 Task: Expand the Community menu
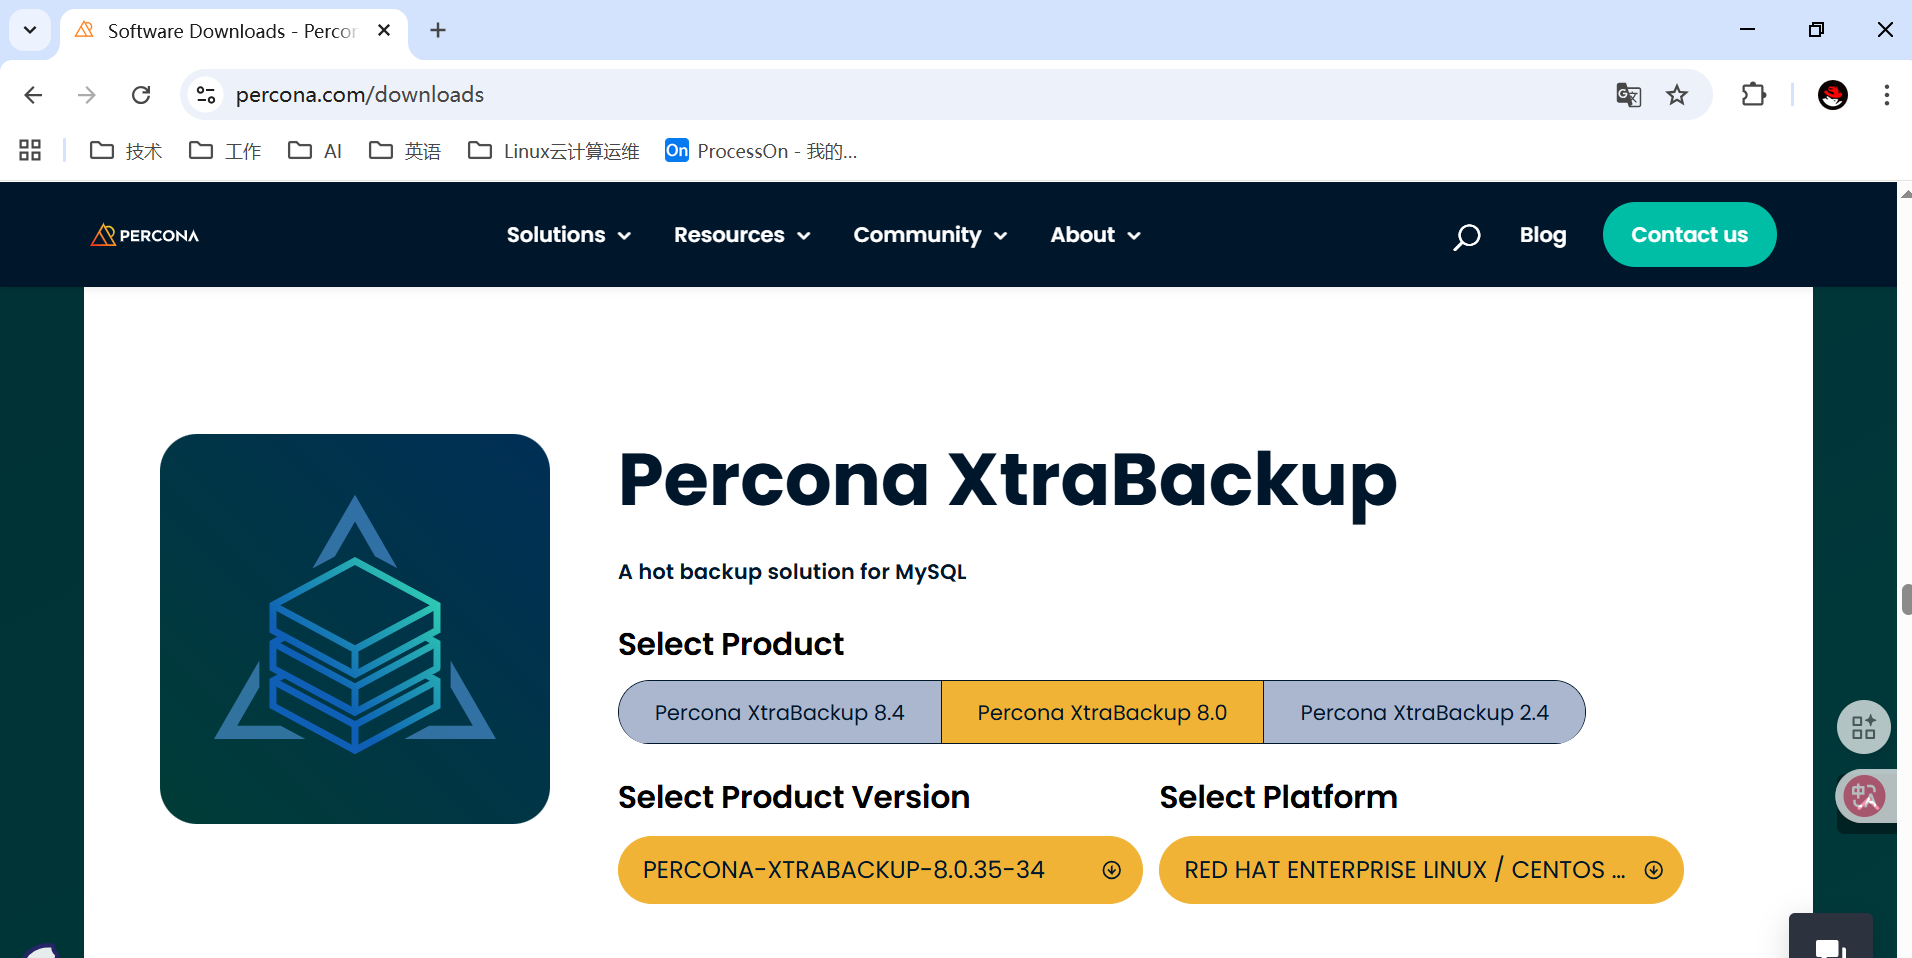coord(930,235)
